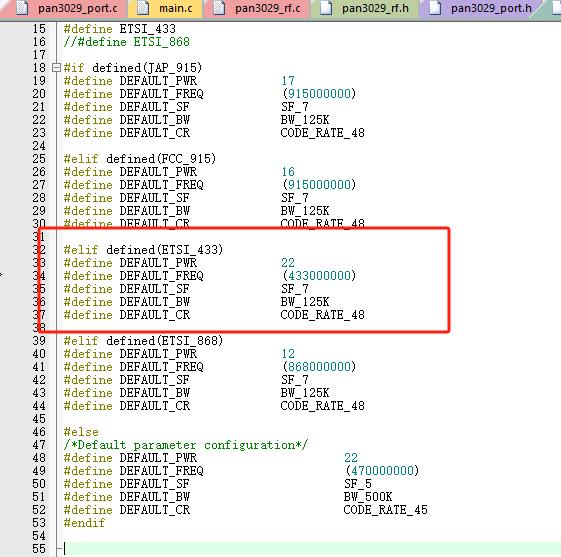Click line number 55 in the gutter
Viewport: 561px width, 557px height.
tap(39, 549)
